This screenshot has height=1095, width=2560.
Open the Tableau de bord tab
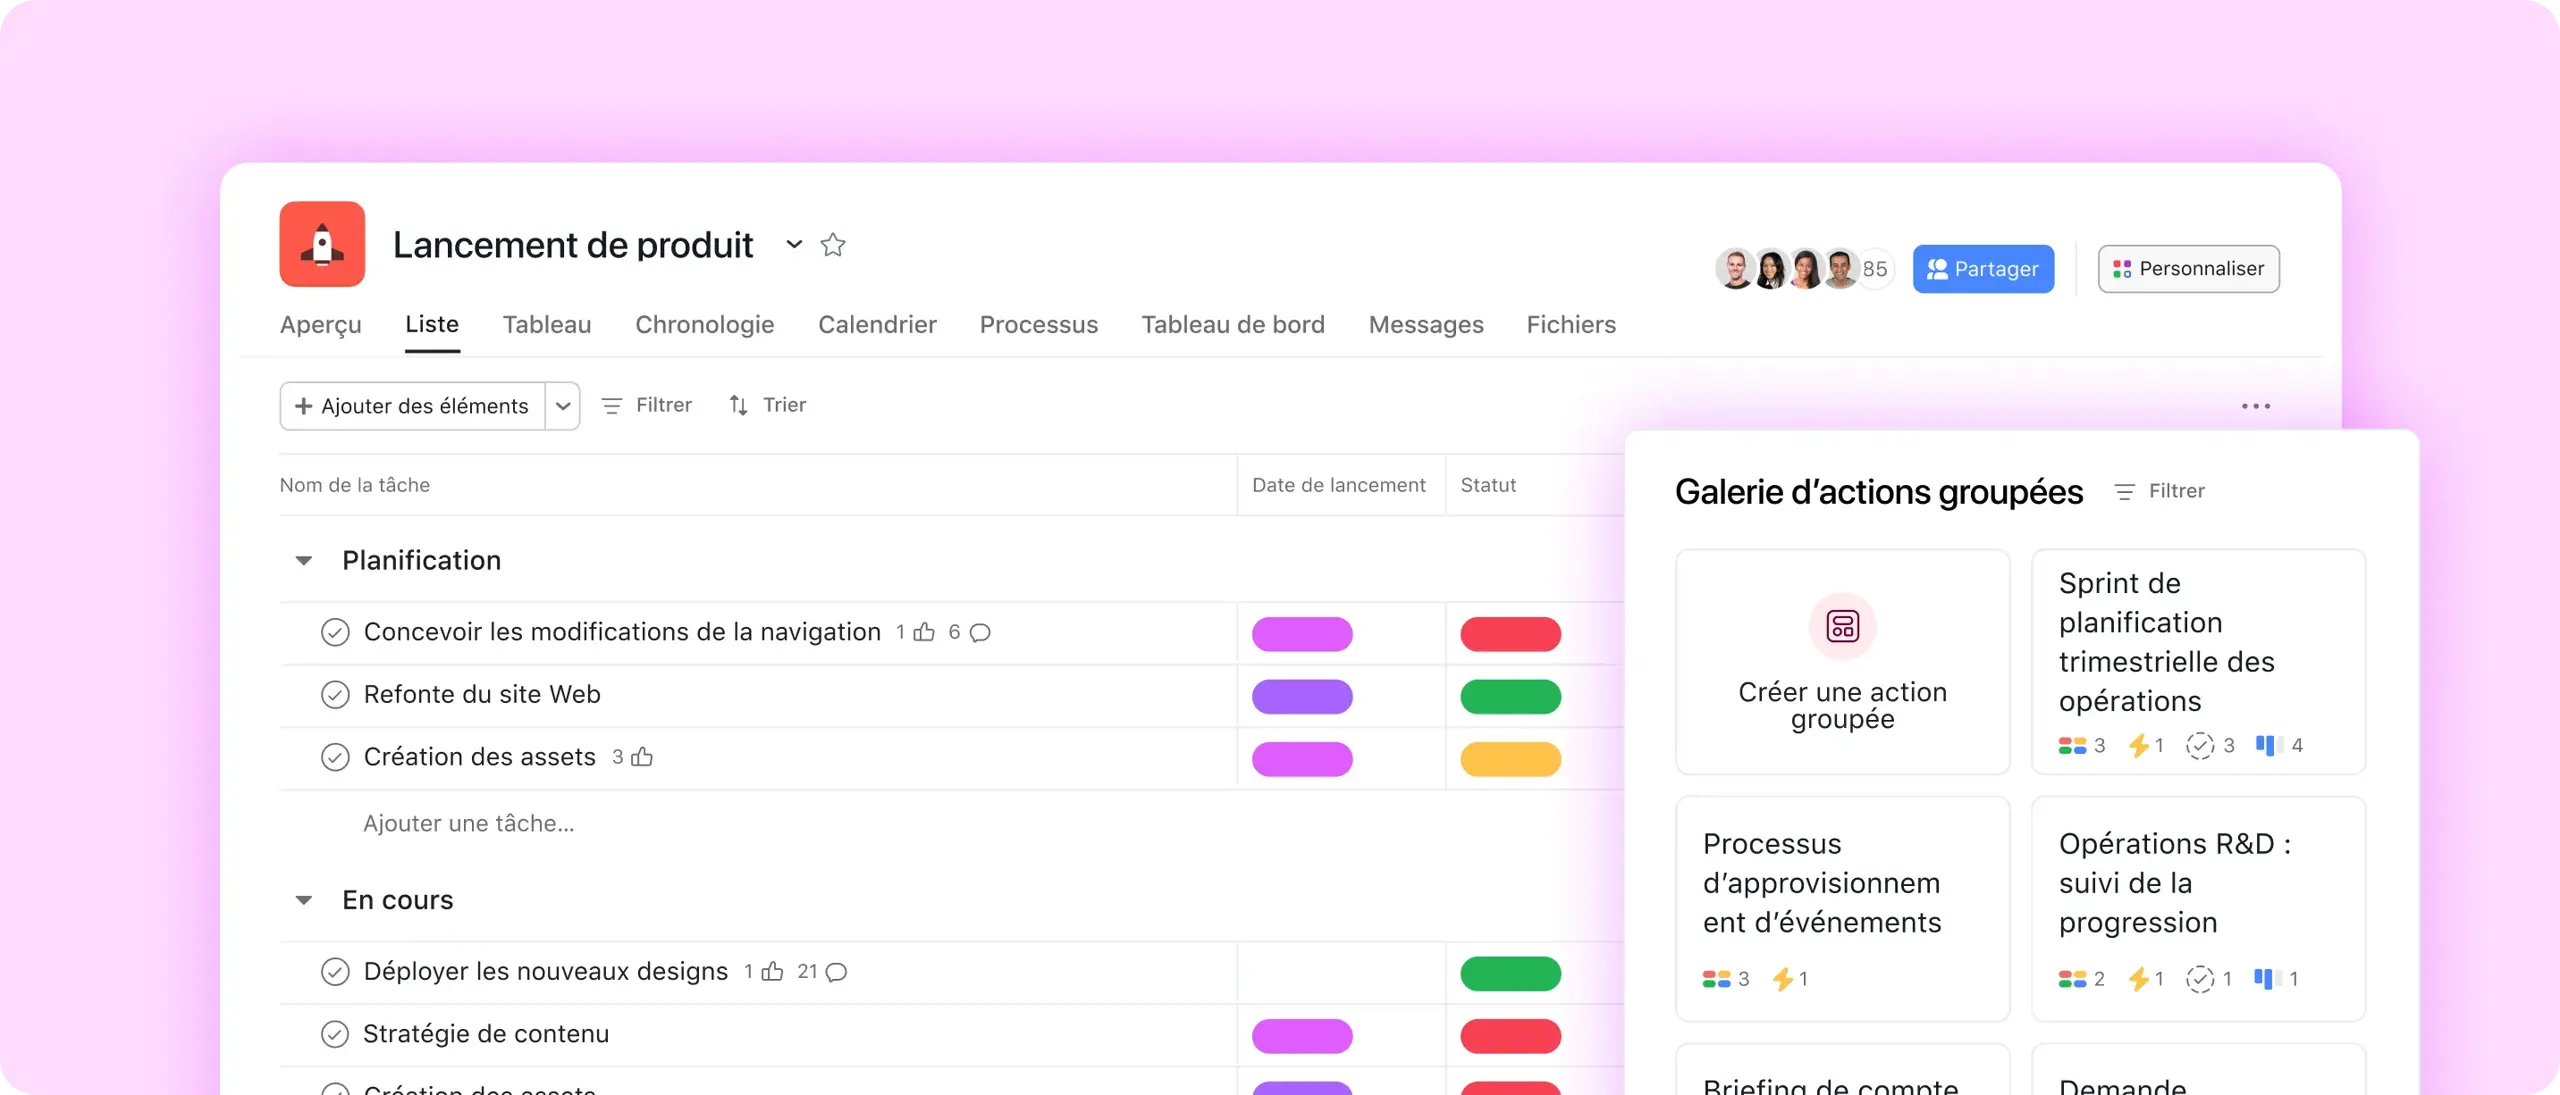pyautogui.click(x=1233, y=325)
